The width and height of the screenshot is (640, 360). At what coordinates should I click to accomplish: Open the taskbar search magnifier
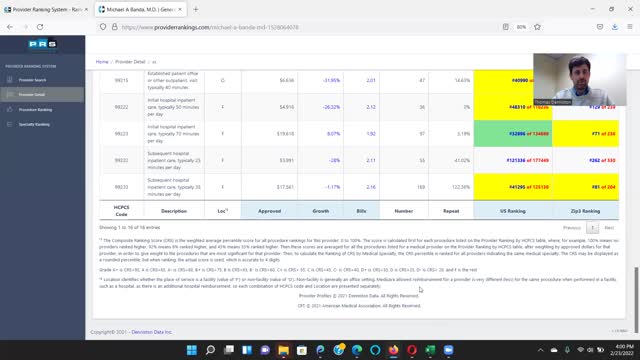tap(210, 350)
